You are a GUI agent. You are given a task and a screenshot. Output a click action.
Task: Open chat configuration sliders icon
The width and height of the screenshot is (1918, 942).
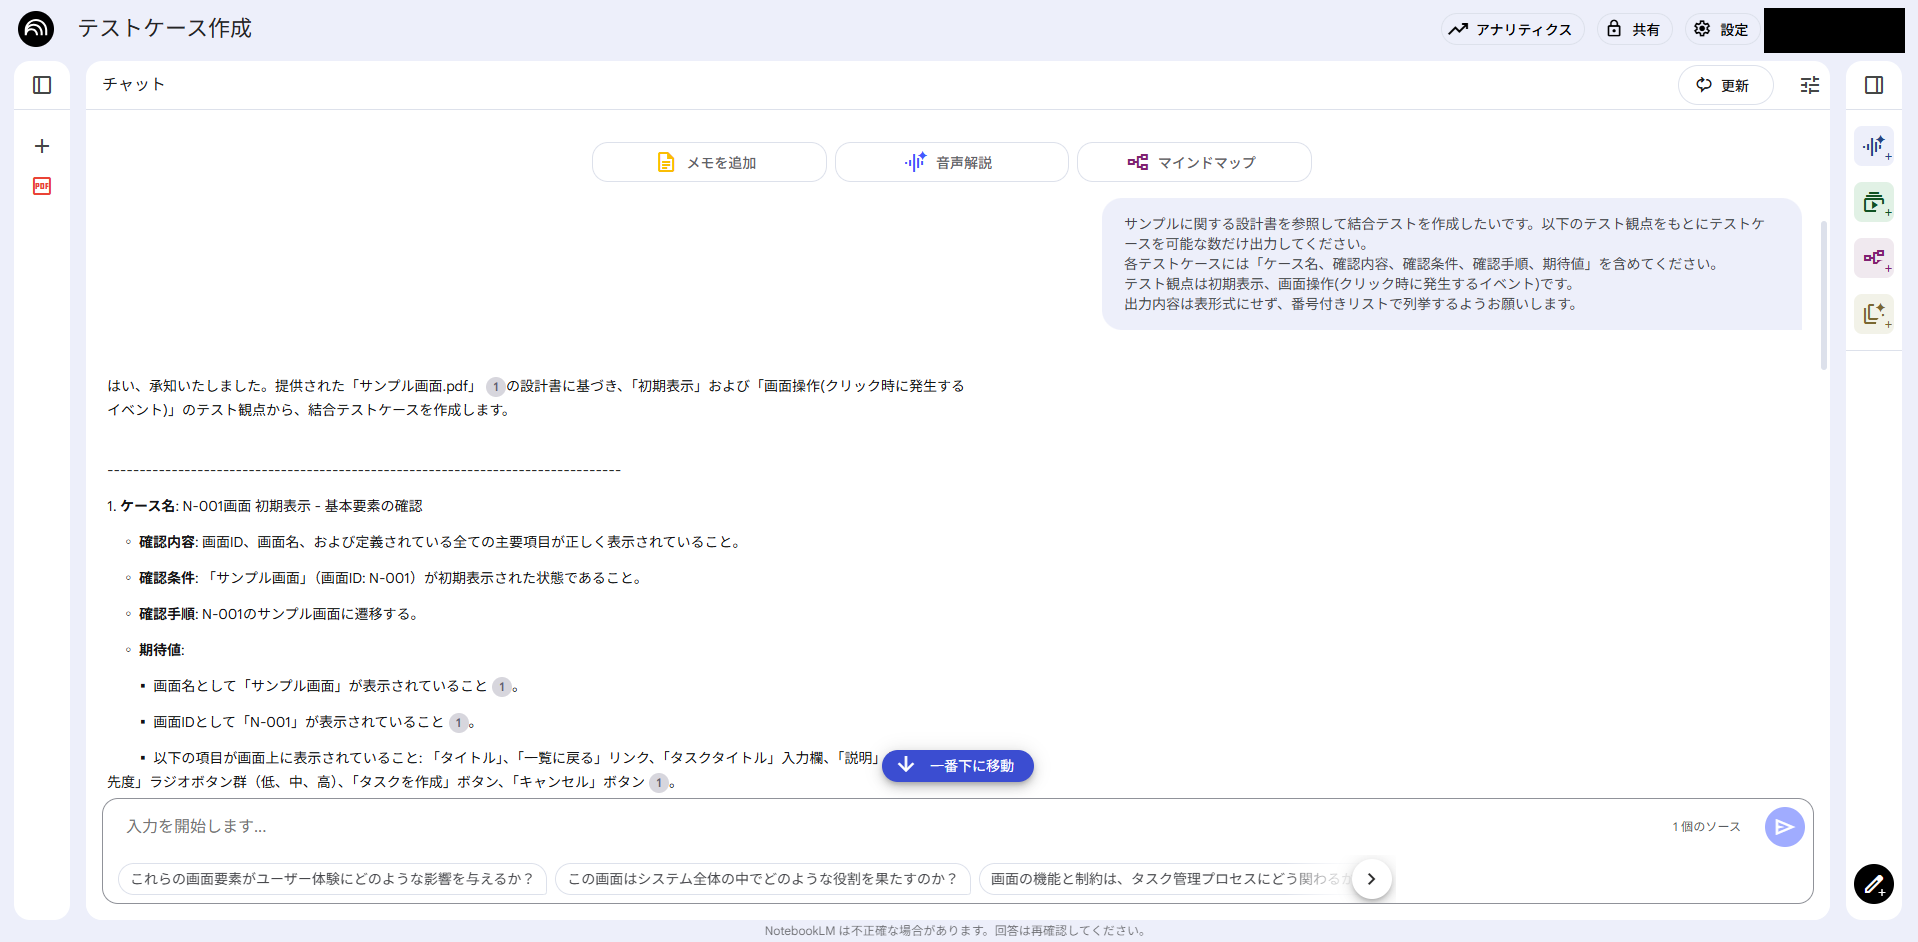pyautogui.click(x=1810, y=85)
